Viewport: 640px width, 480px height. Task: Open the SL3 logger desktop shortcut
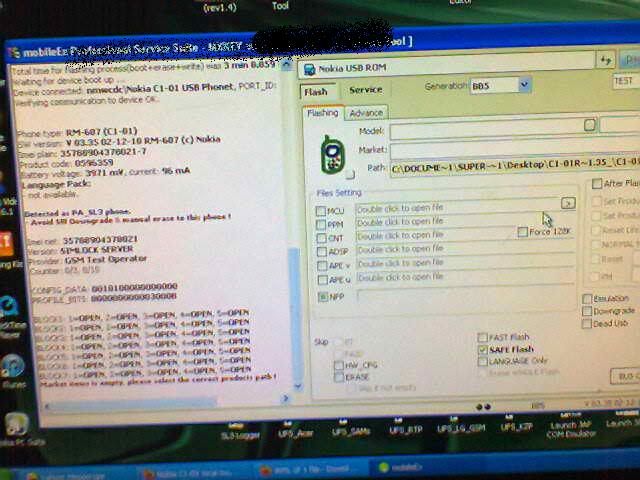coord(240,432)
